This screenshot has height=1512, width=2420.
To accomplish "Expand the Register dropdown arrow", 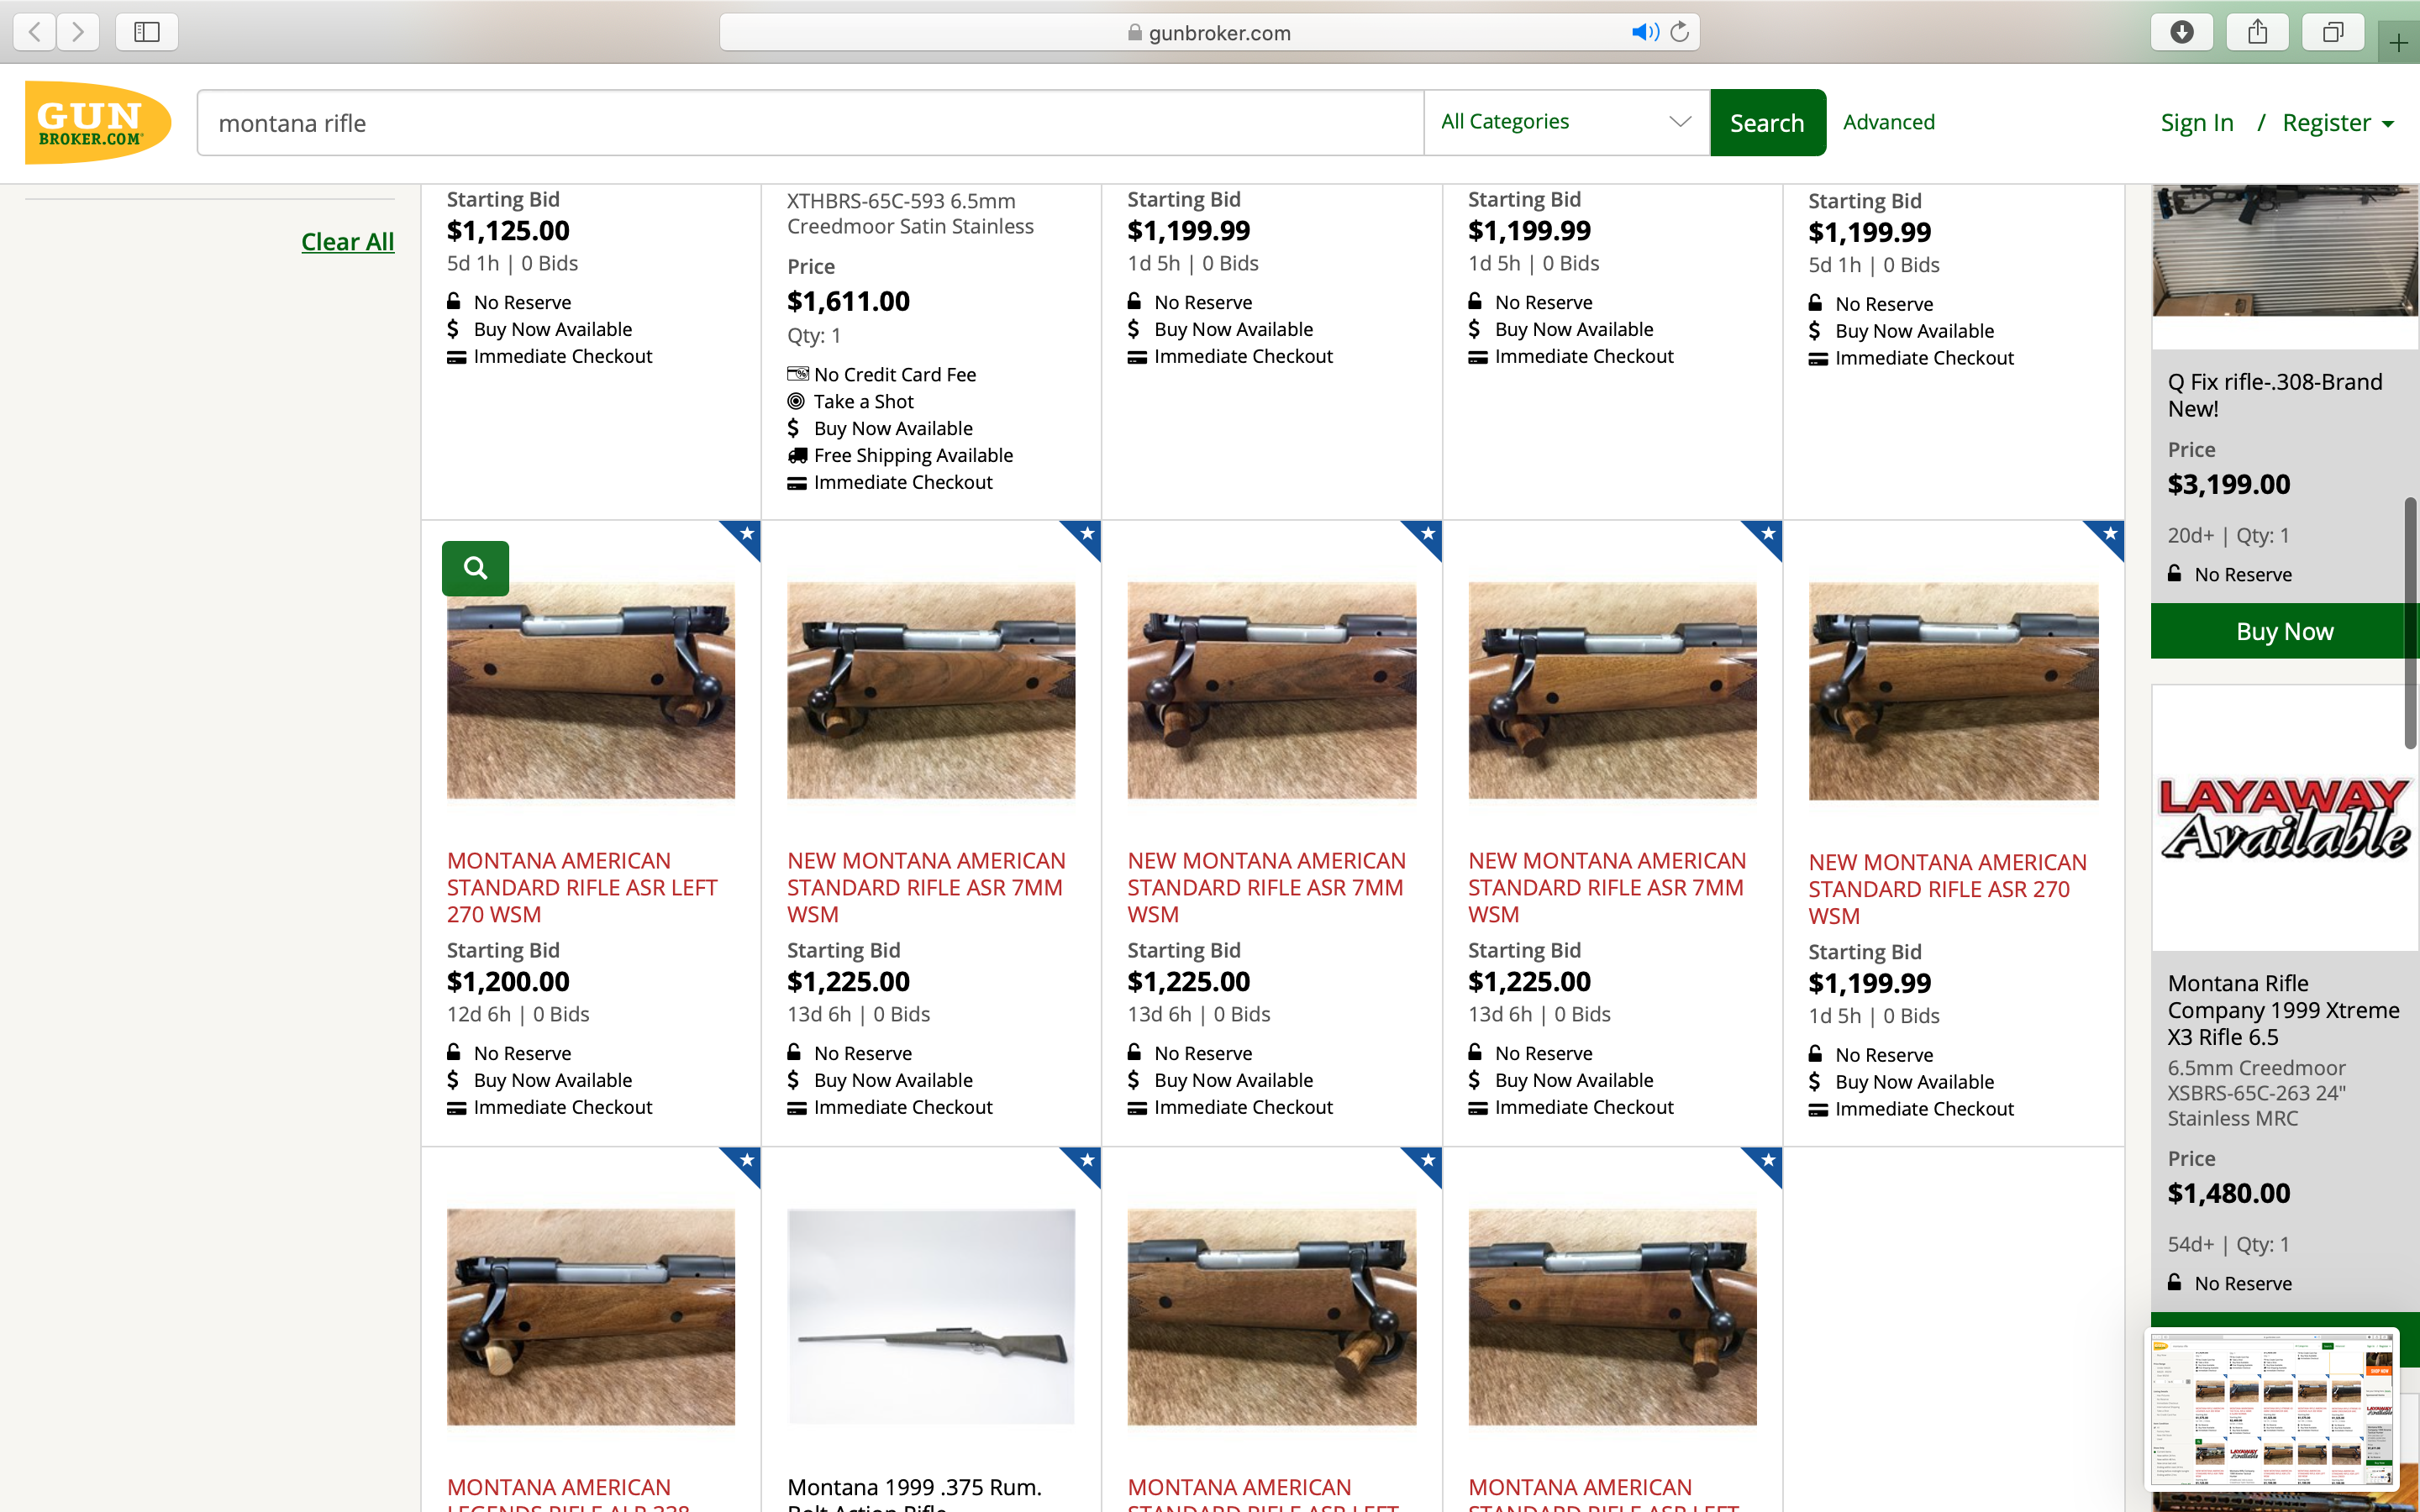I will (2388, 124).
